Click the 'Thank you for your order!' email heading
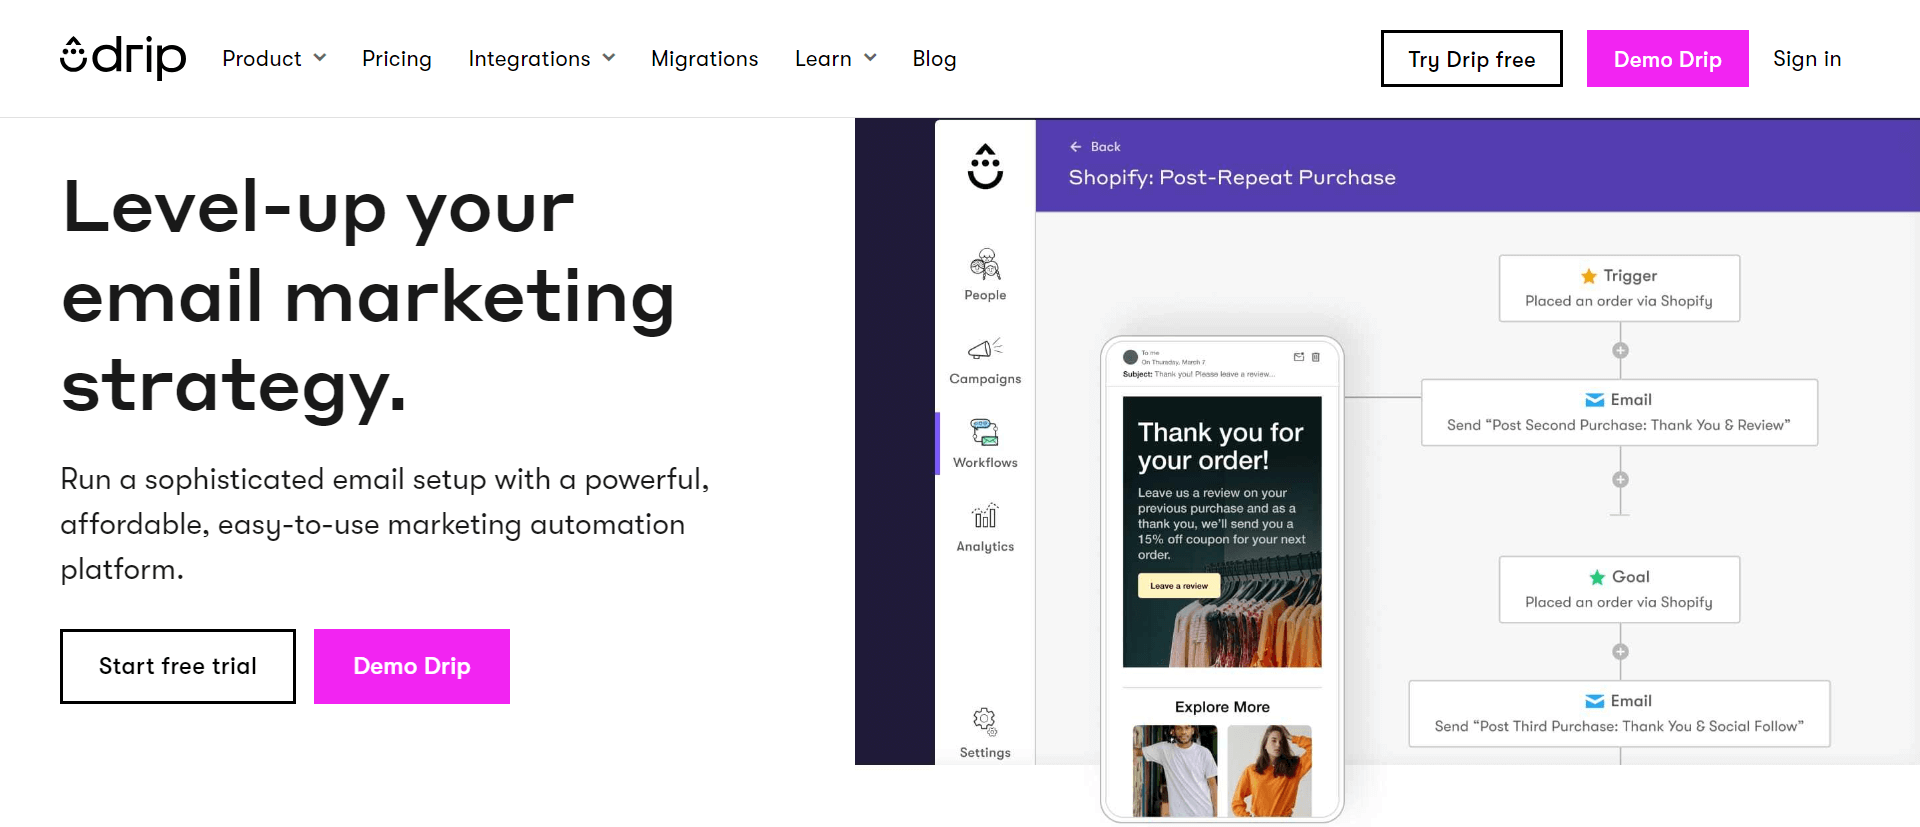Image resolution: width=1920 pixels, height=827 pixels. [1220, 446]
